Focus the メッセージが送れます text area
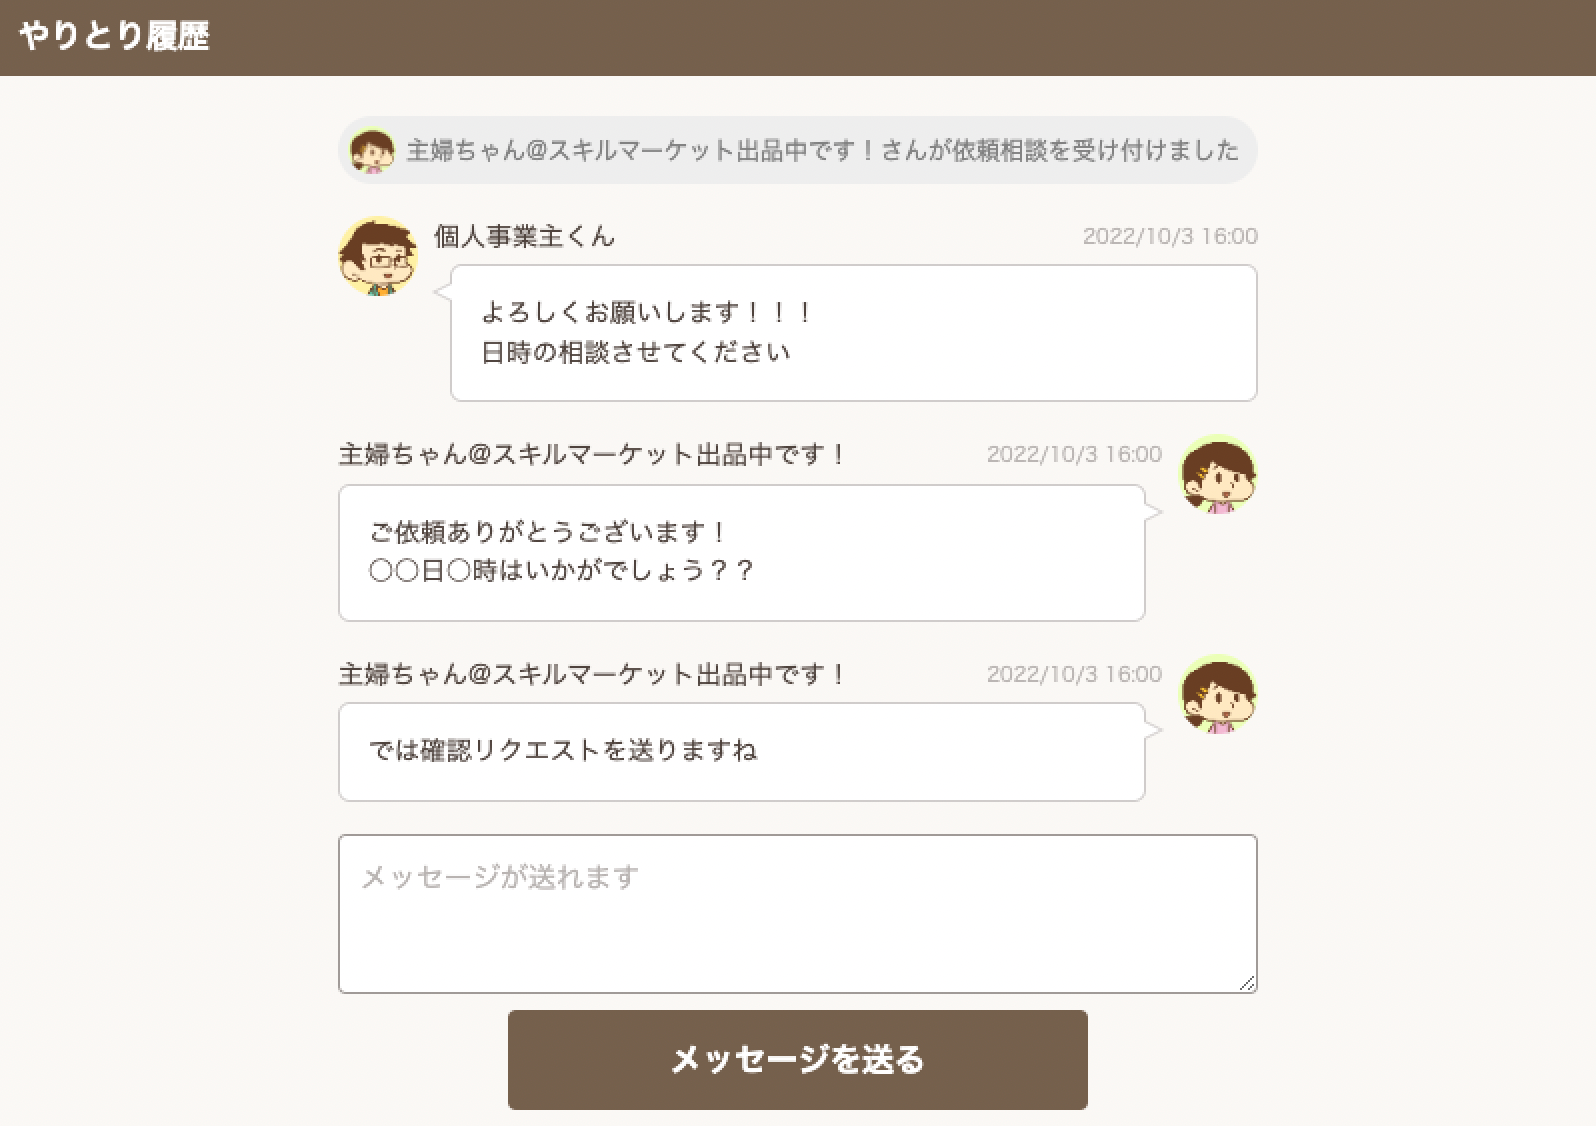Viewport: 1596px width, 1126px height. (797, 914)
